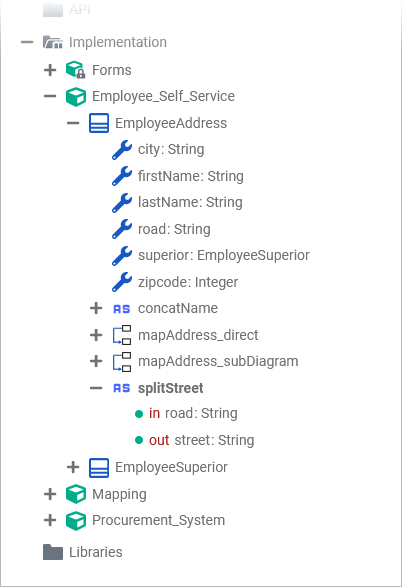The width and height of the screenshot is (402, 587).
Task: Collapse the EmployeeAddress class node
Action: [73, 123]
